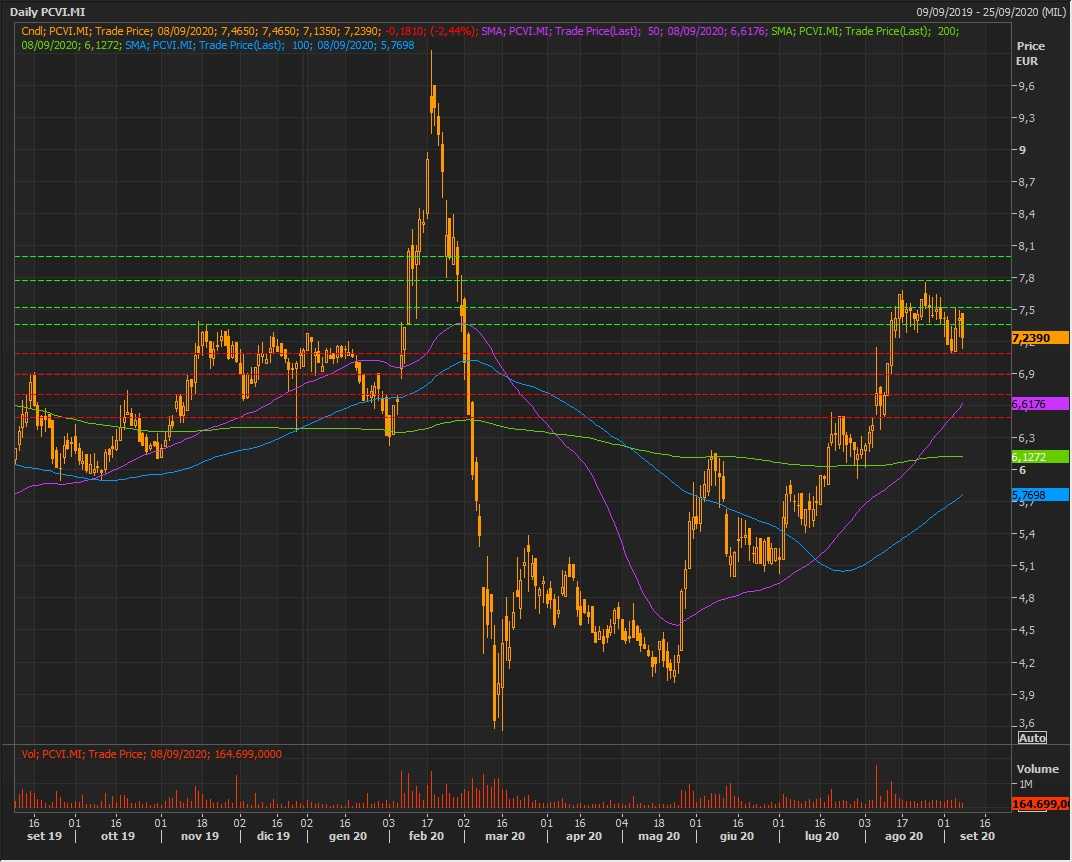Select the 09/09/2019 - 25/09/2020 date range label

(990, 12)
